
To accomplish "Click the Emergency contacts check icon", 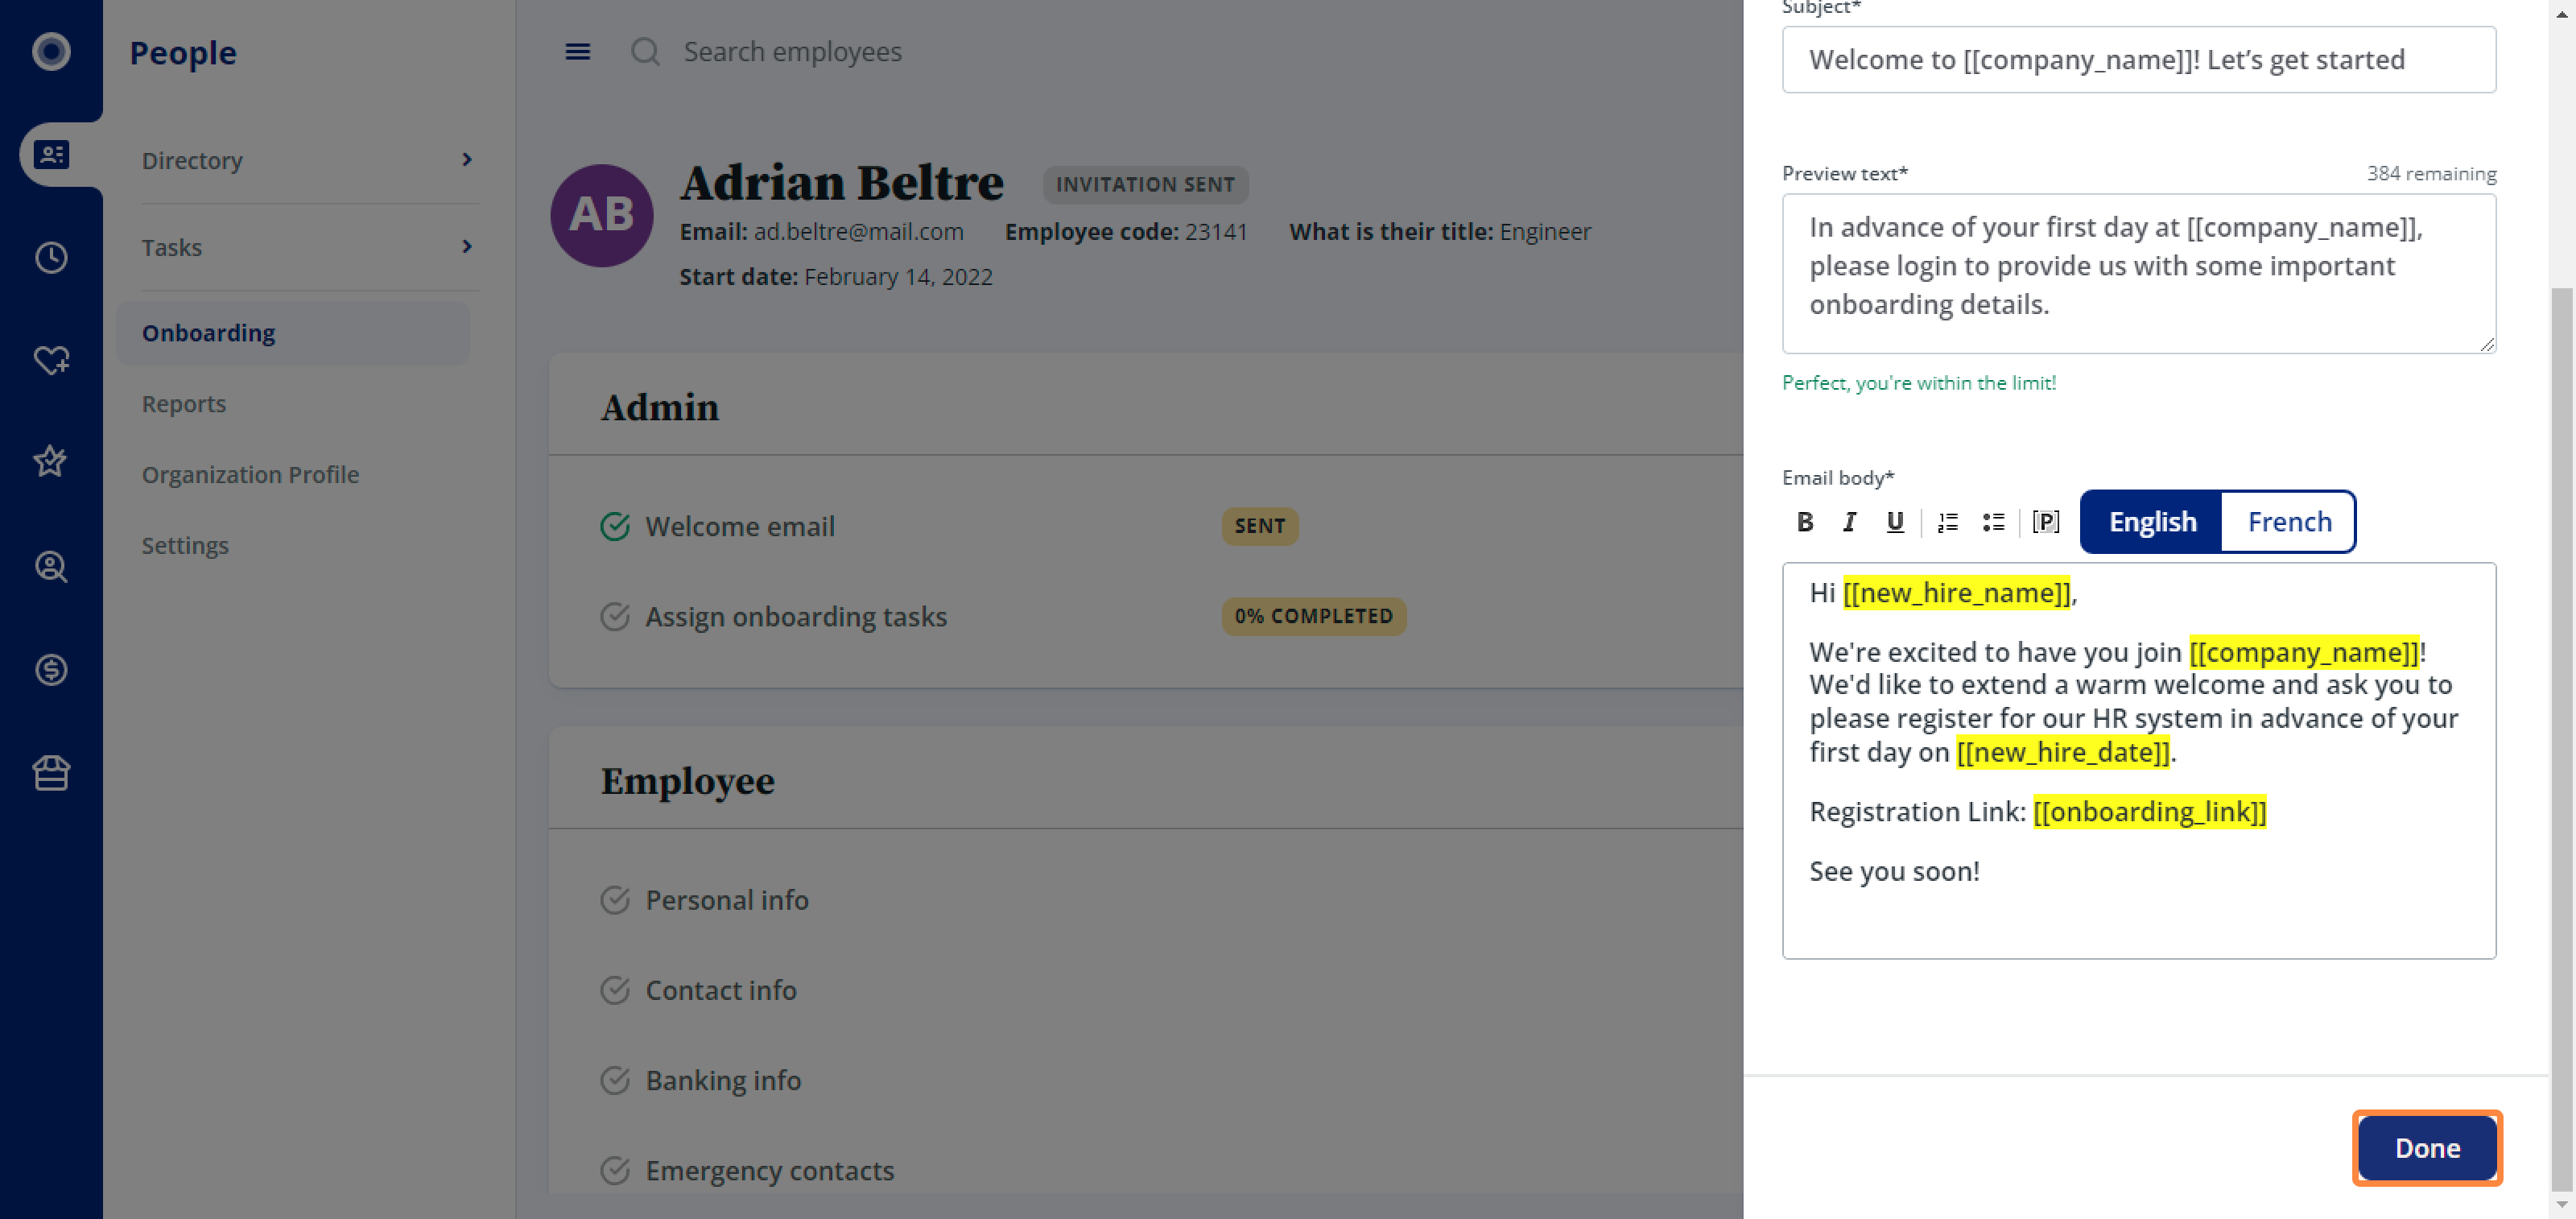I will pos(615,1170).
